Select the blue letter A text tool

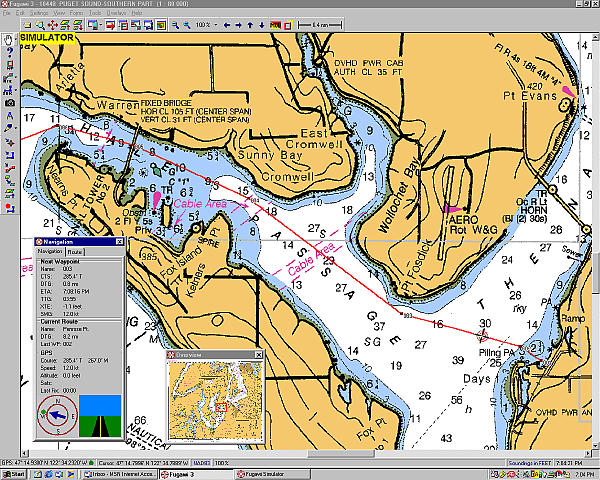pos(10,116)
